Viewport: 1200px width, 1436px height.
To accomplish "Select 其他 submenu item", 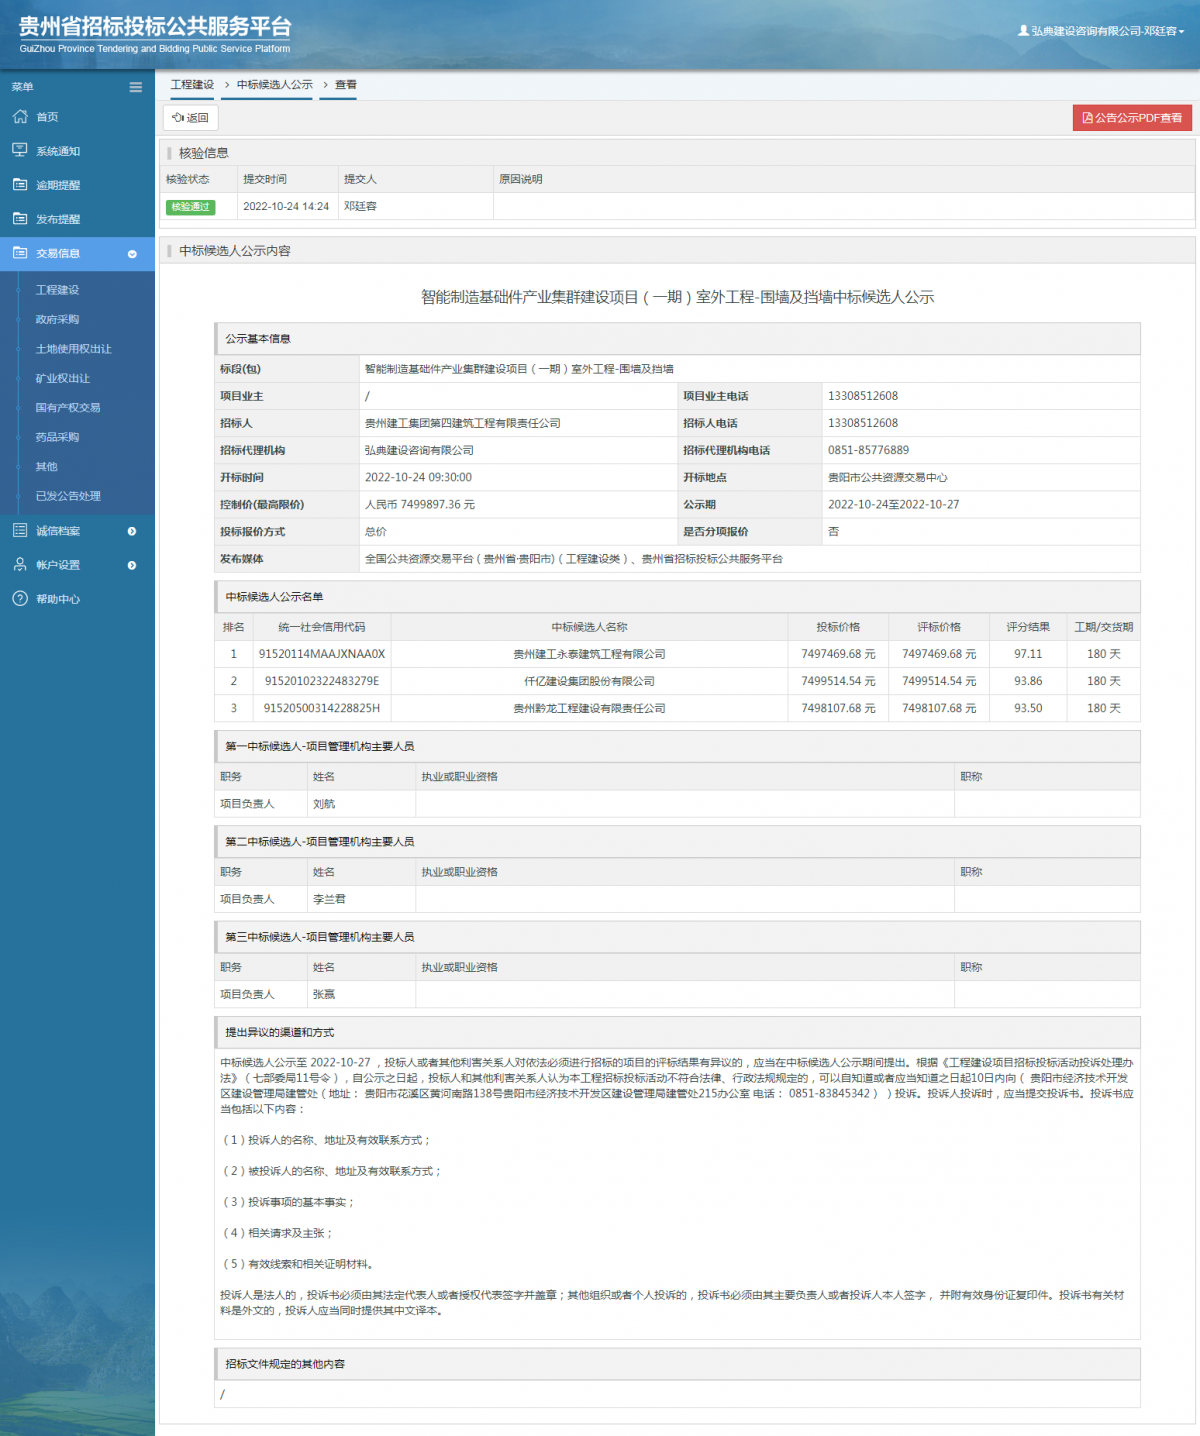I will click(x=46, y=466).
